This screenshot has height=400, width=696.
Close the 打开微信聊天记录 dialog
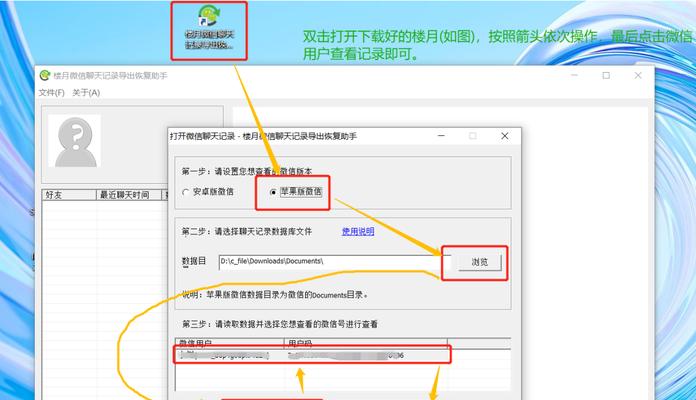click(505, 136)
